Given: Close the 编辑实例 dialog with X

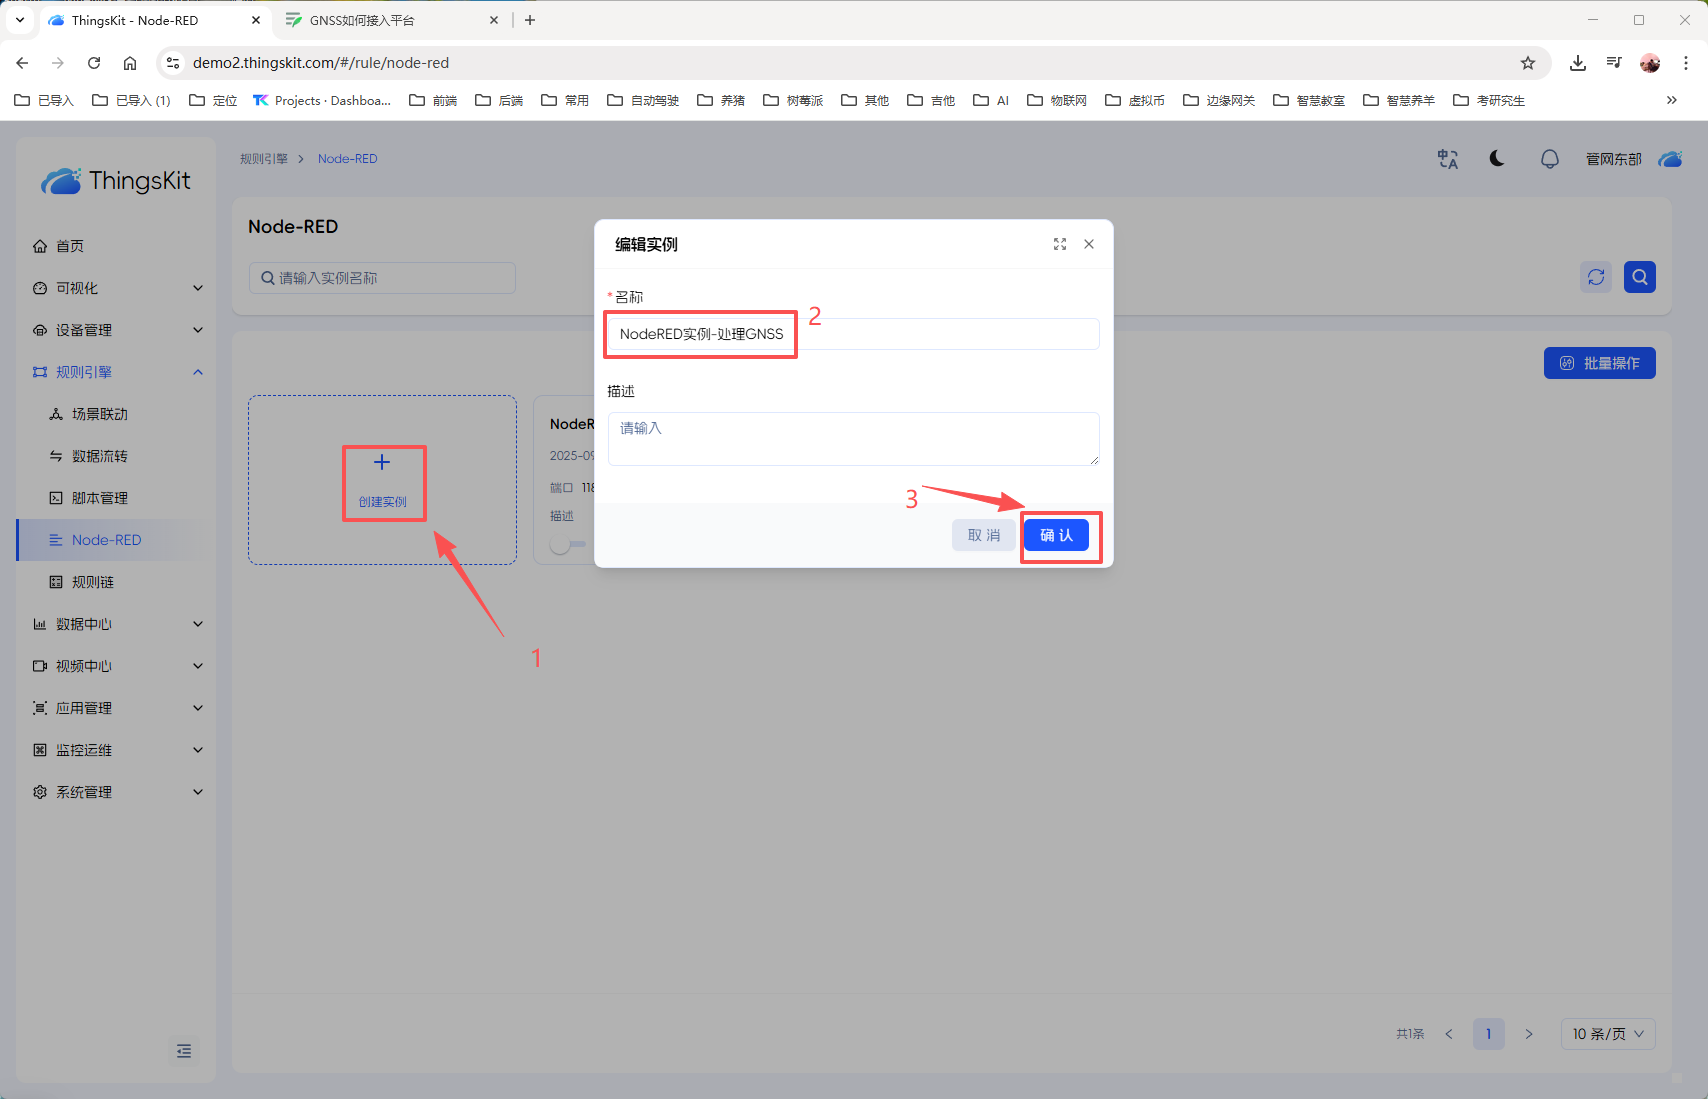Looking at the screenshot, I should coord(1089,244).
